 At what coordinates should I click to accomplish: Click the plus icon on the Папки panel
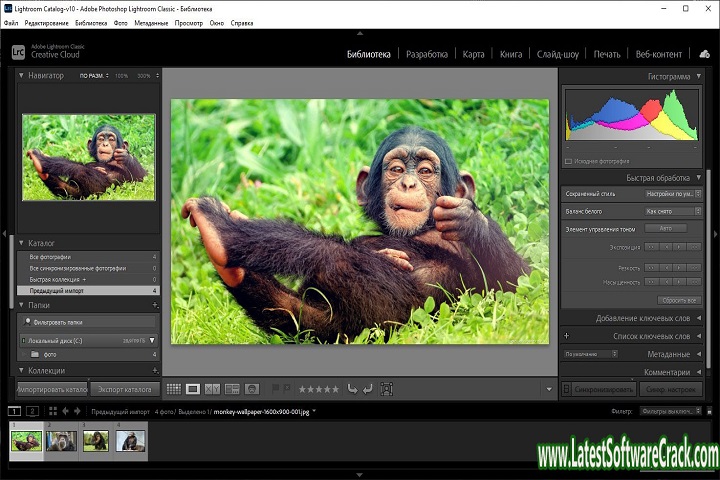pos(155,305)
